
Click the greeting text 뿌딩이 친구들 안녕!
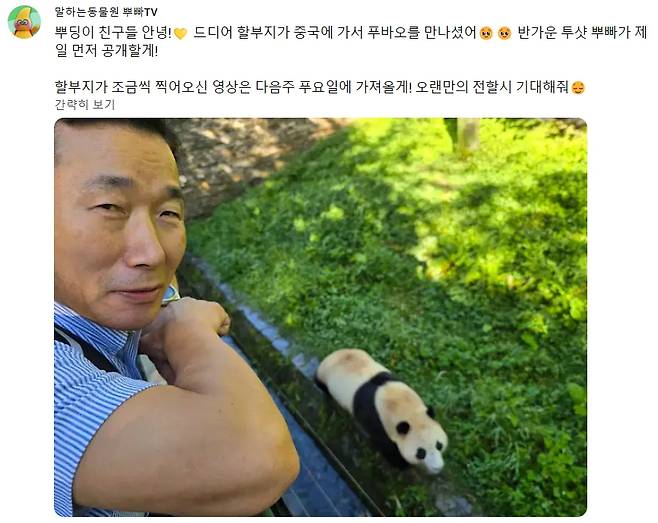click(x=113, y=33)
